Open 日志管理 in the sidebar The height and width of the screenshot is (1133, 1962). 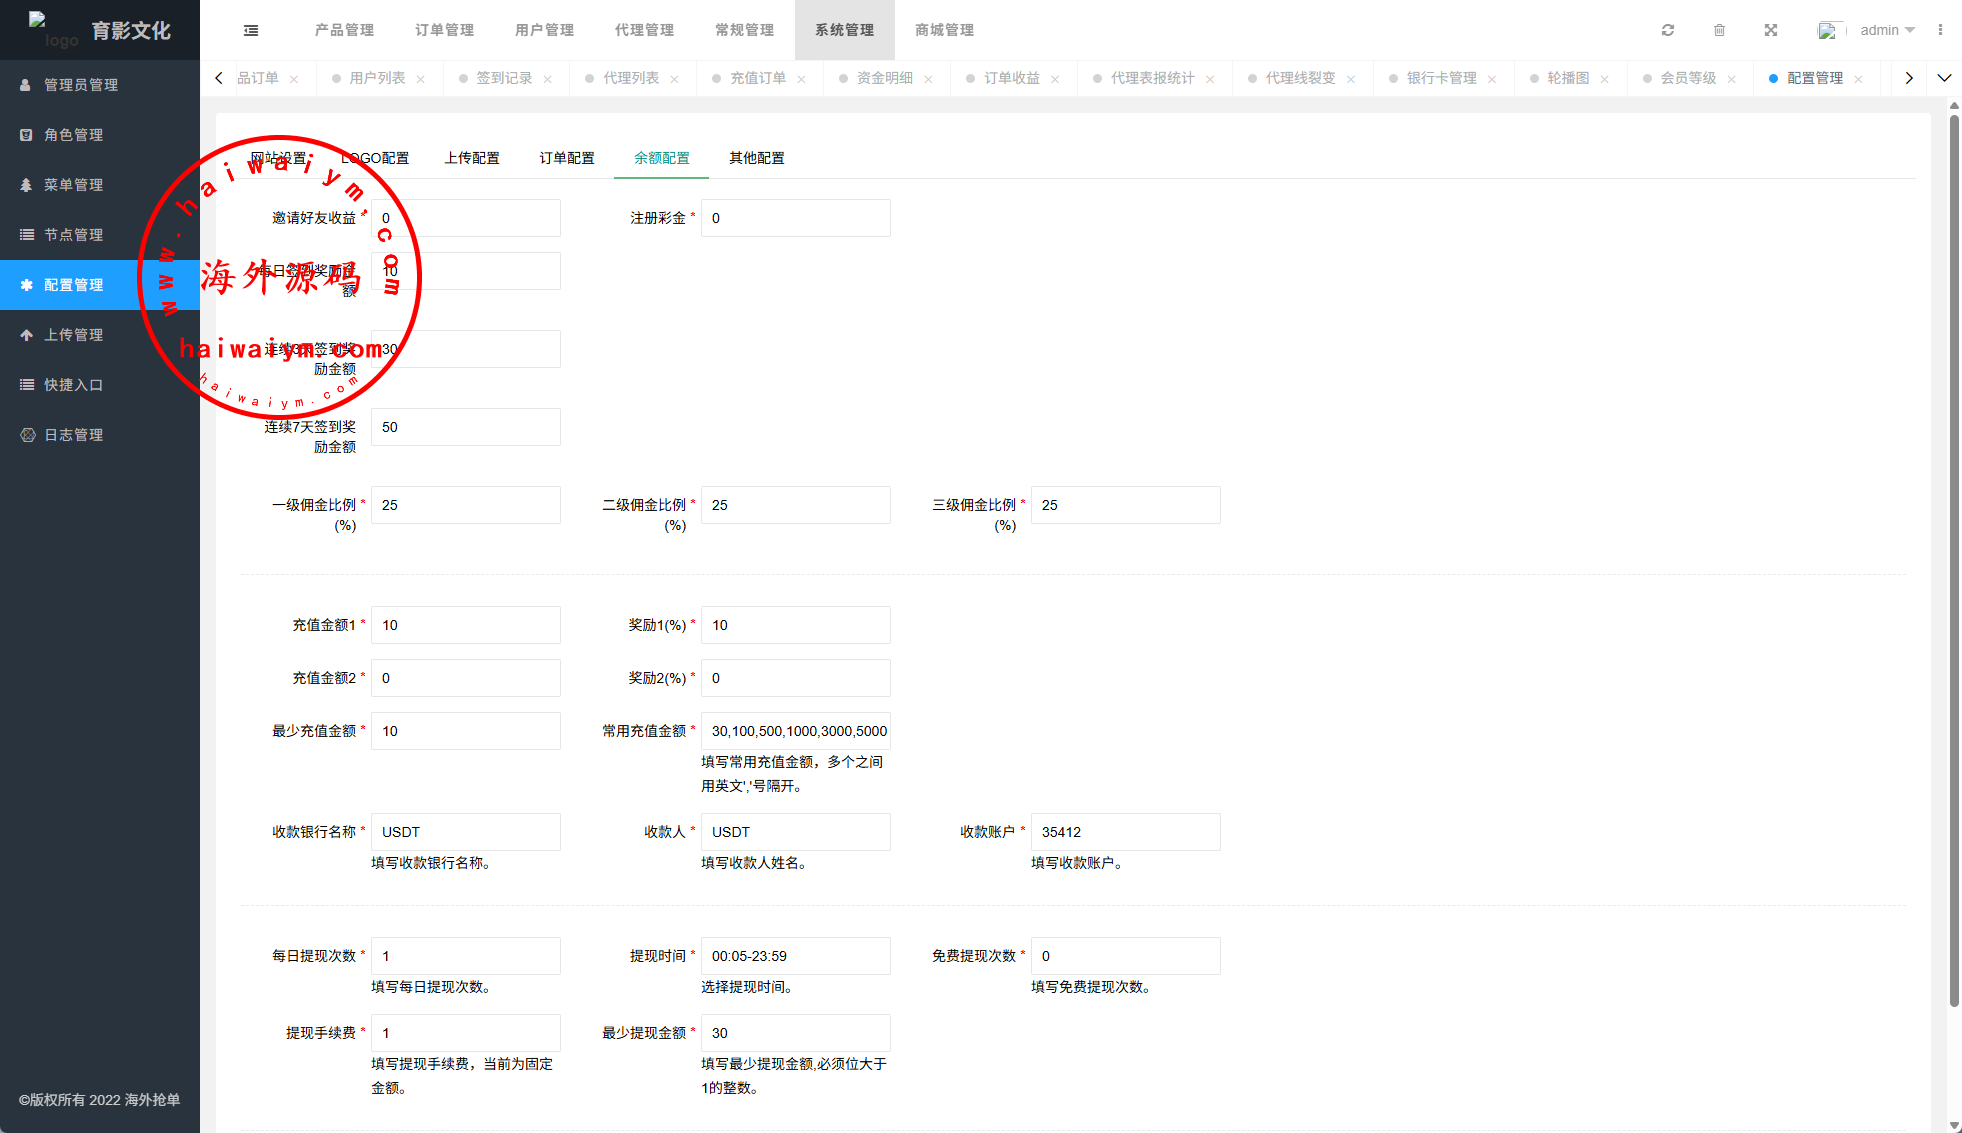(74, 435)
